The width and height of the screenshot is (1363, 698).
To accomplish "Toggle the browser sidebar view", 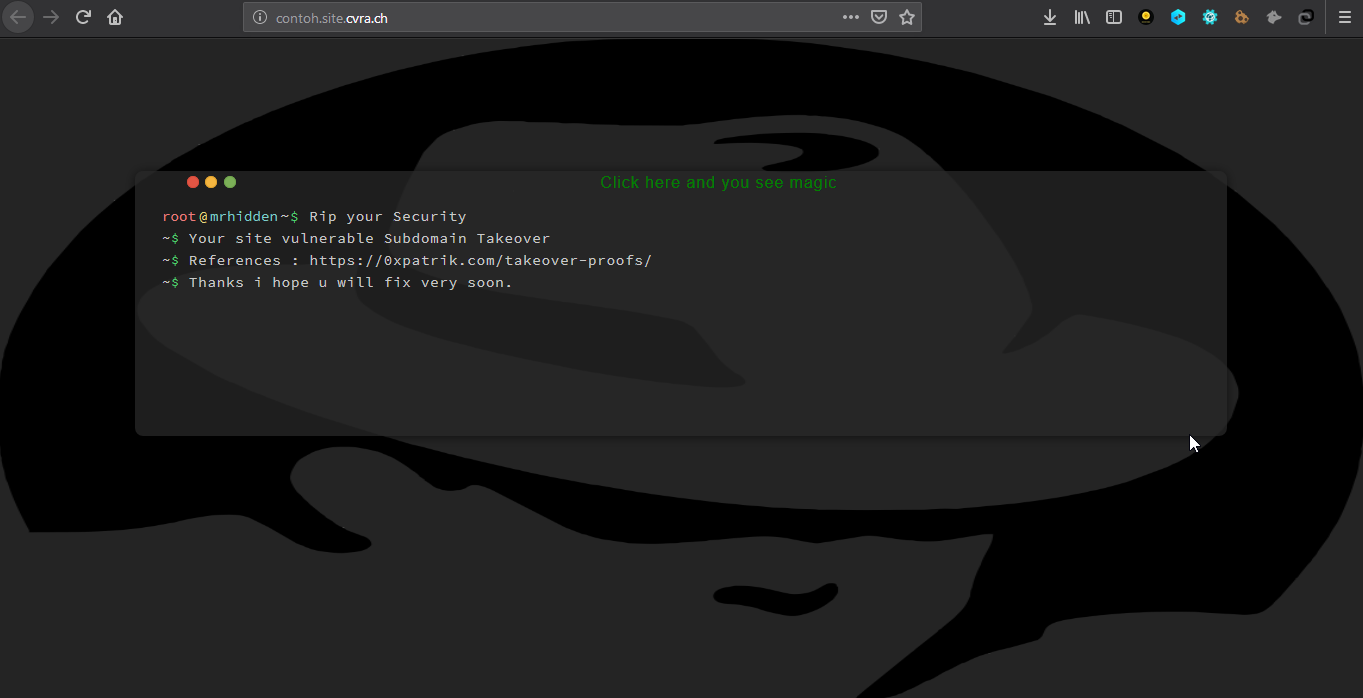I will click(x=1113, y=17).
